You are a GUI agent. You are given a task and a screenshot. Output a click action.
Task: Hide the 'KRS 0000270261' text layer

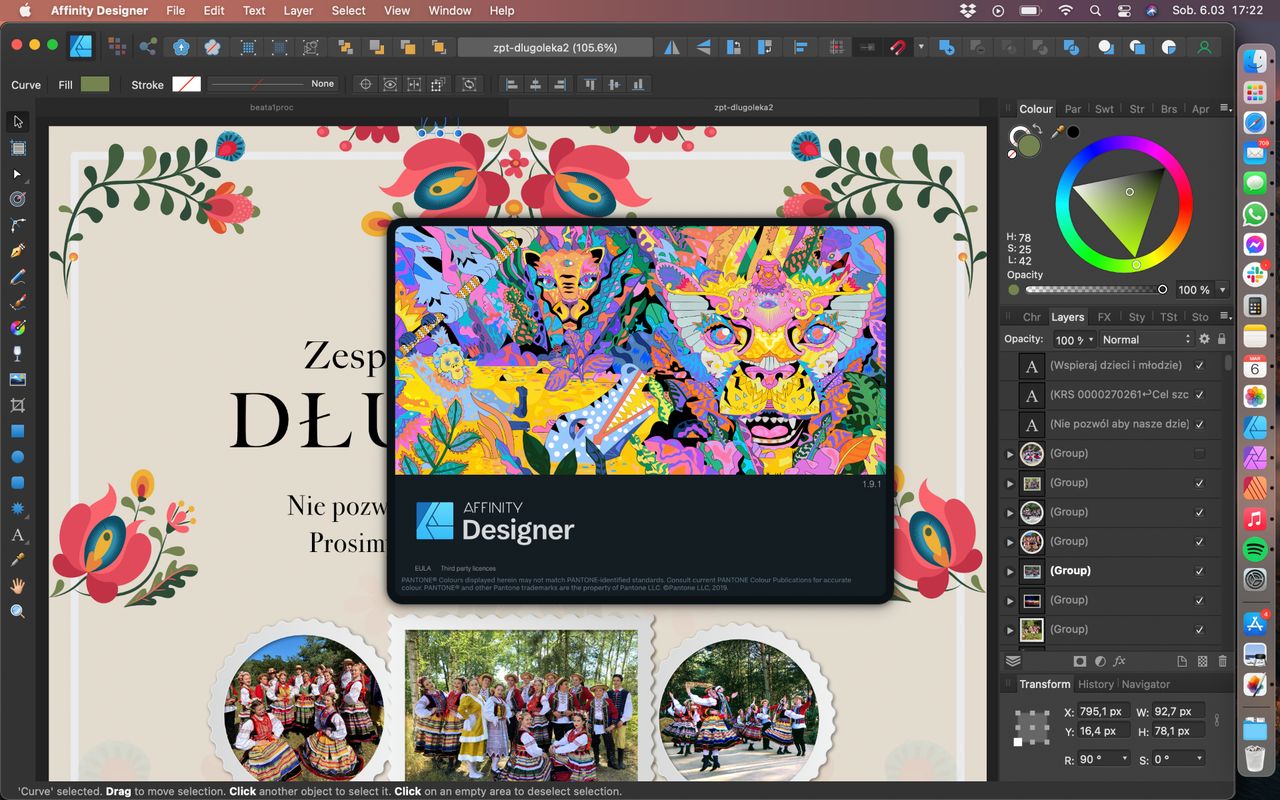coord(1200,395)
